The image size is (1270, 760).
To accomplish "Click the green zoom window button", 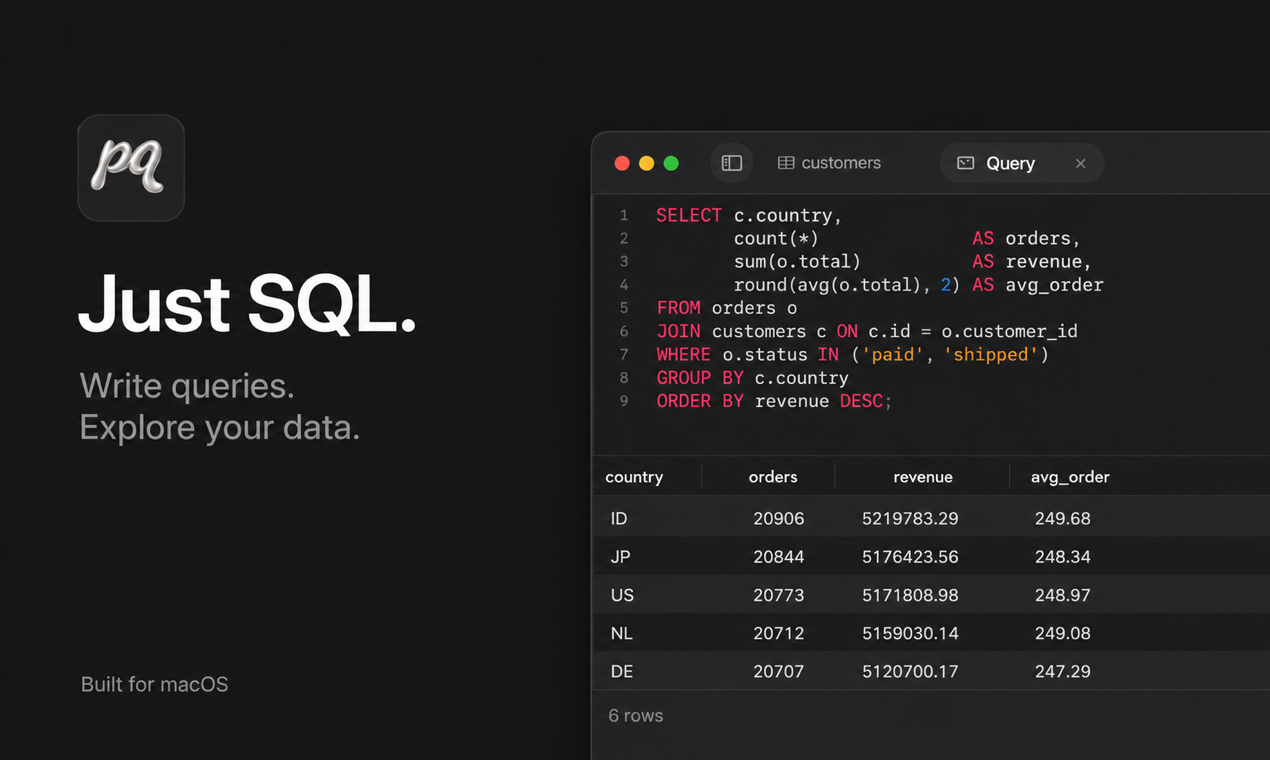I will tap(671, 163).
